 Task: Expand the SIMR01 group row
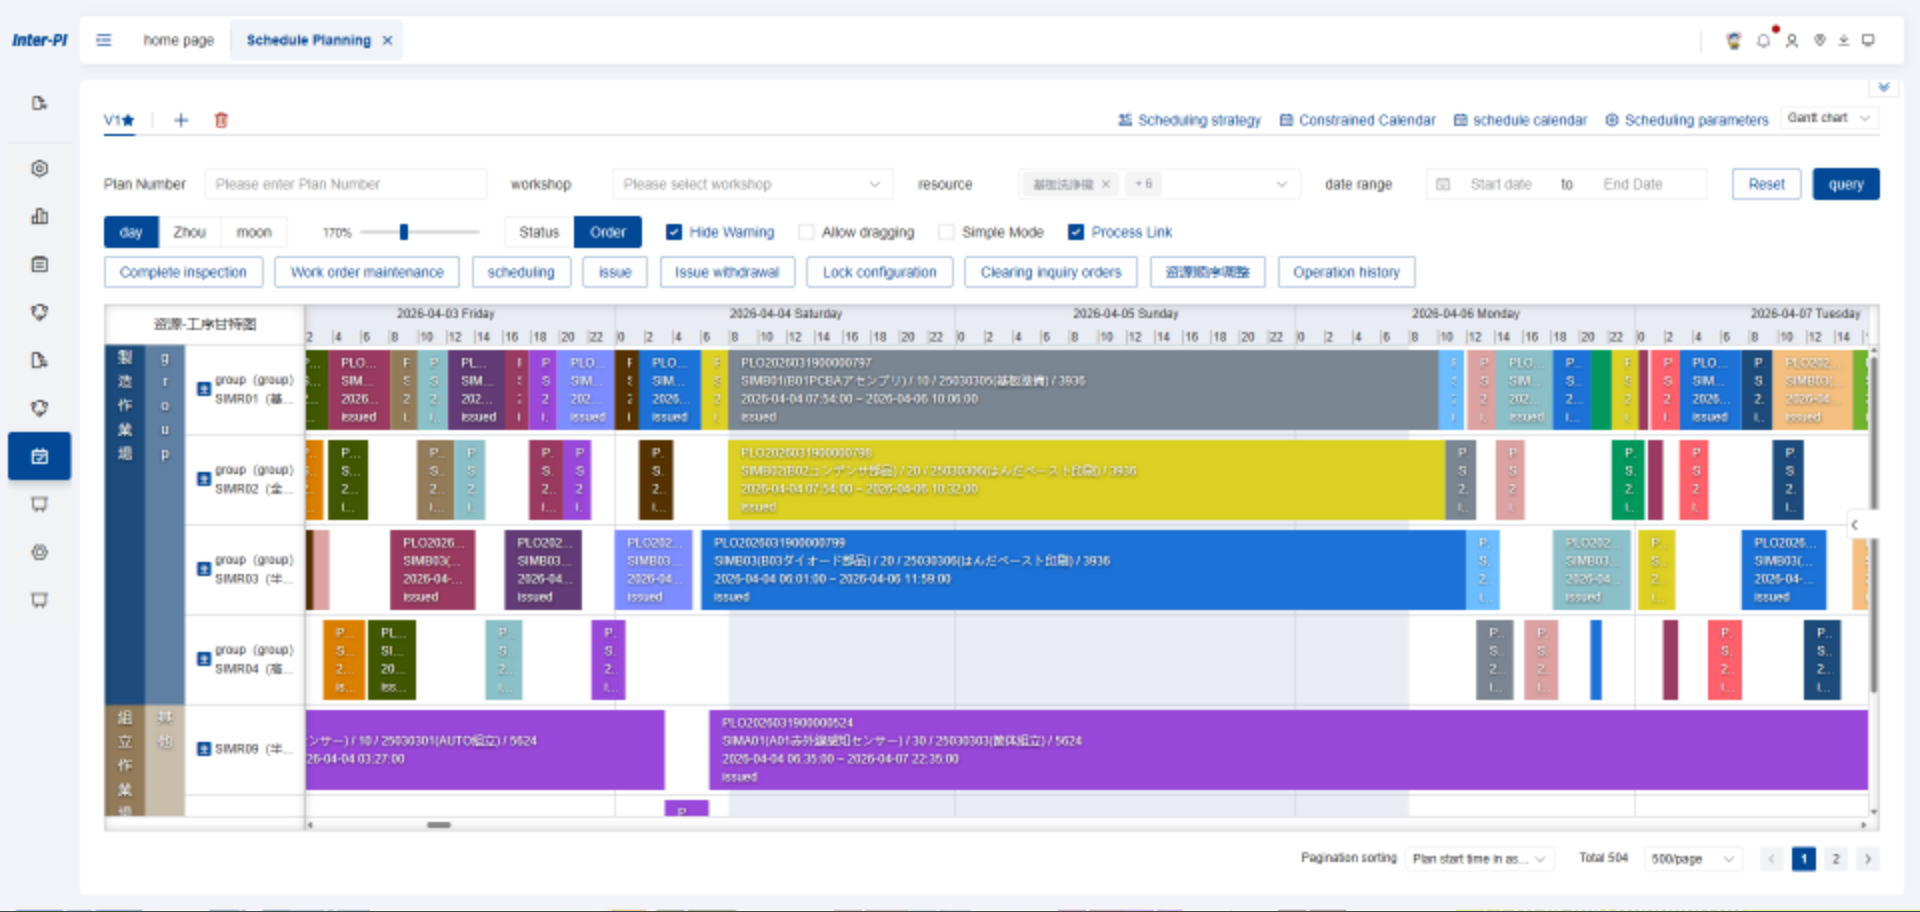point(204,389)
